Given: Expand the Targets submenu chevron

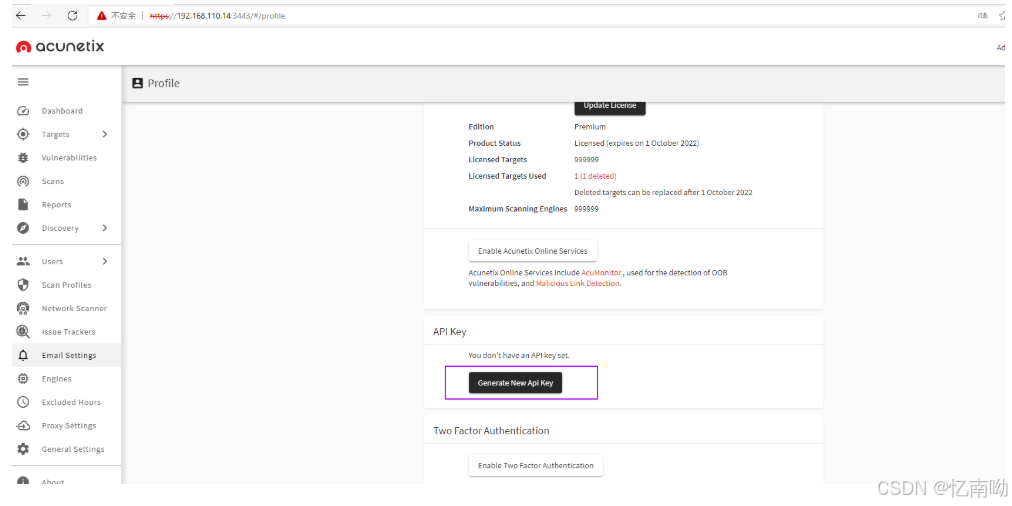Looking at the screenshot, I should coord(105,134).
